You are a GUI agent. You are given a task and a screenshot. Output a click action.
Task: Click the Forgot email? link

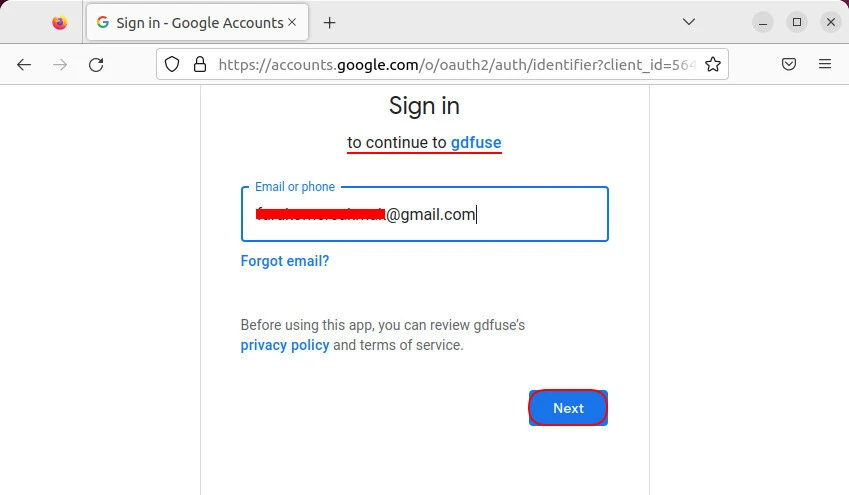[285, 261]
